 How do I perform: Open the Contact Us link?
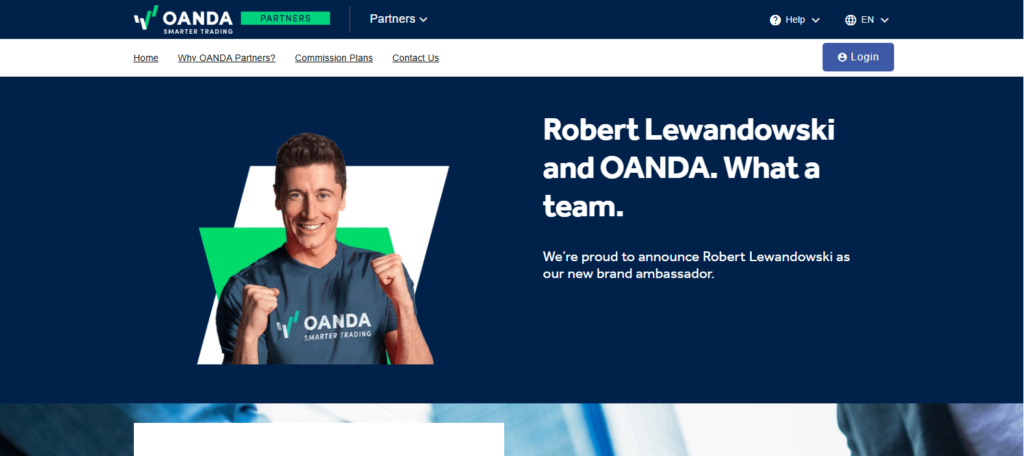[x=415, y=58]
